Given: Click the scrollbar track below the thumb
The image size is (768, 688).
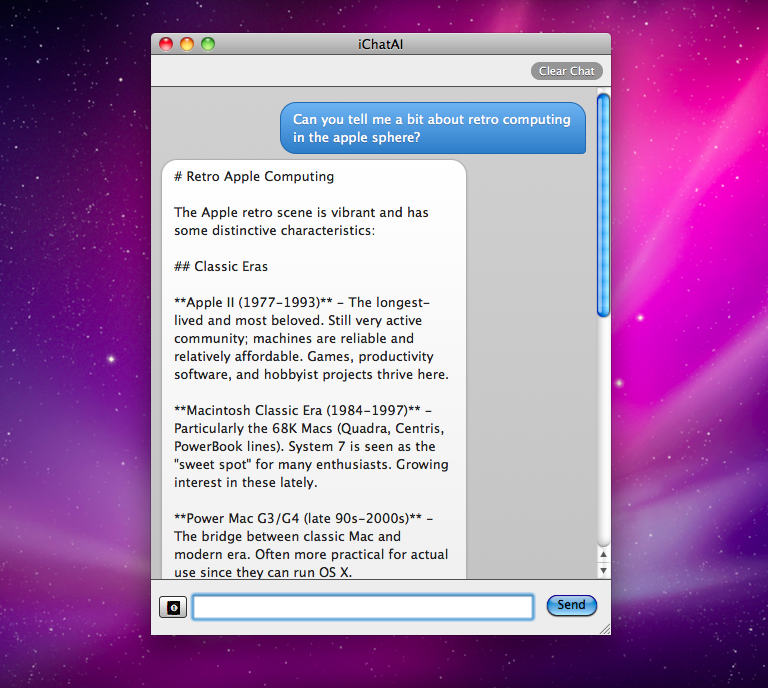Looking at the screenshot, I should [603, 431].
